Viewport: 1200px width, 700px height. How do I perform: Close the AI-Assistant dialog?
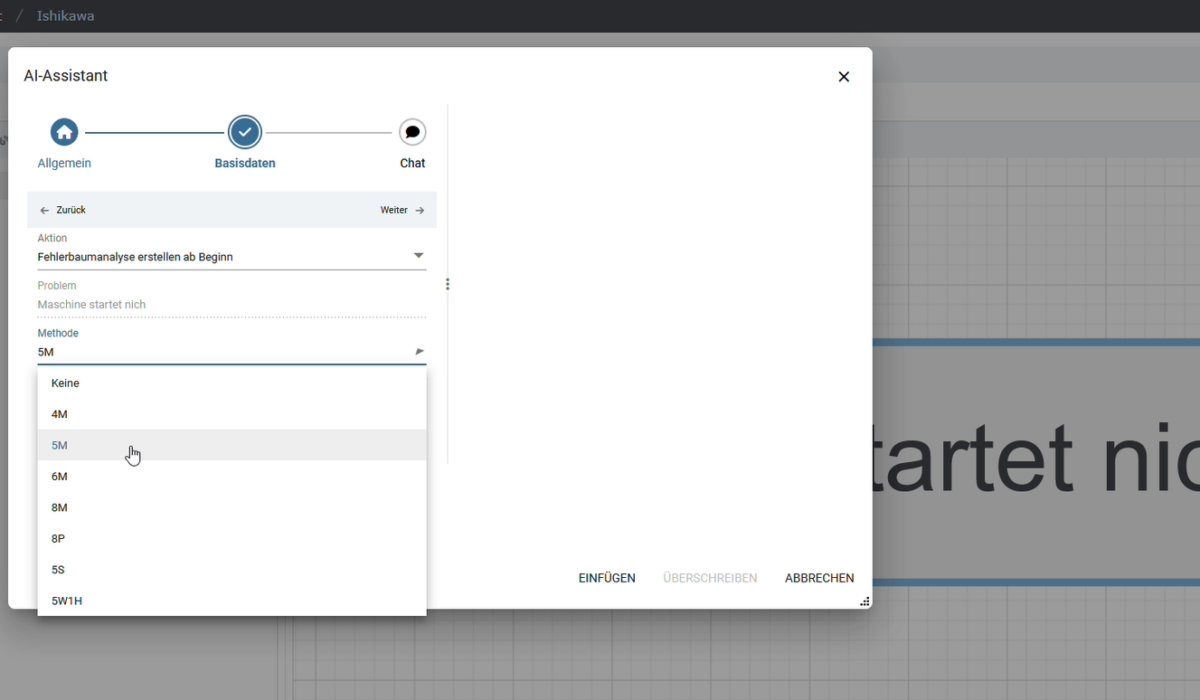click(844, 76)
